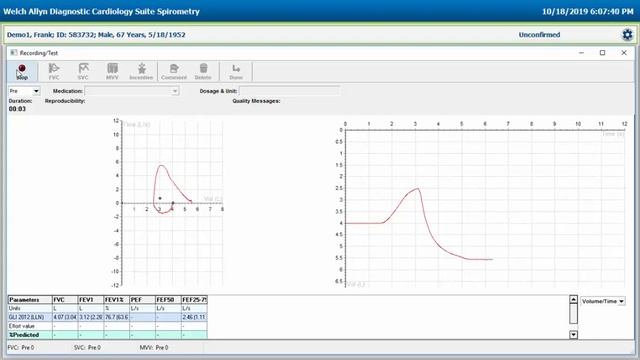Click the 3.12 FEV1 predicted cell
The height and width of the screenshot is (360, 640).
tap(91, 317)
